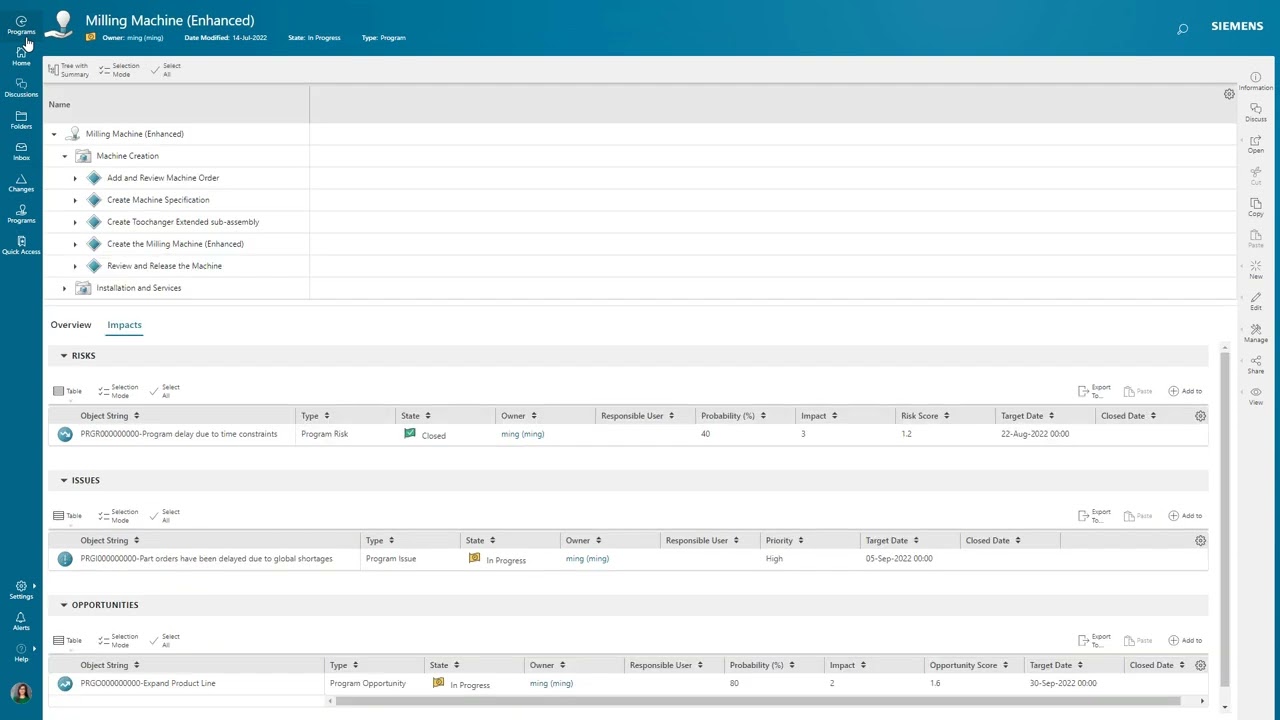This screenshot has height=720, width=1280.
Task: Click Open in the right toolbar
Action: tap(1256, 144)
